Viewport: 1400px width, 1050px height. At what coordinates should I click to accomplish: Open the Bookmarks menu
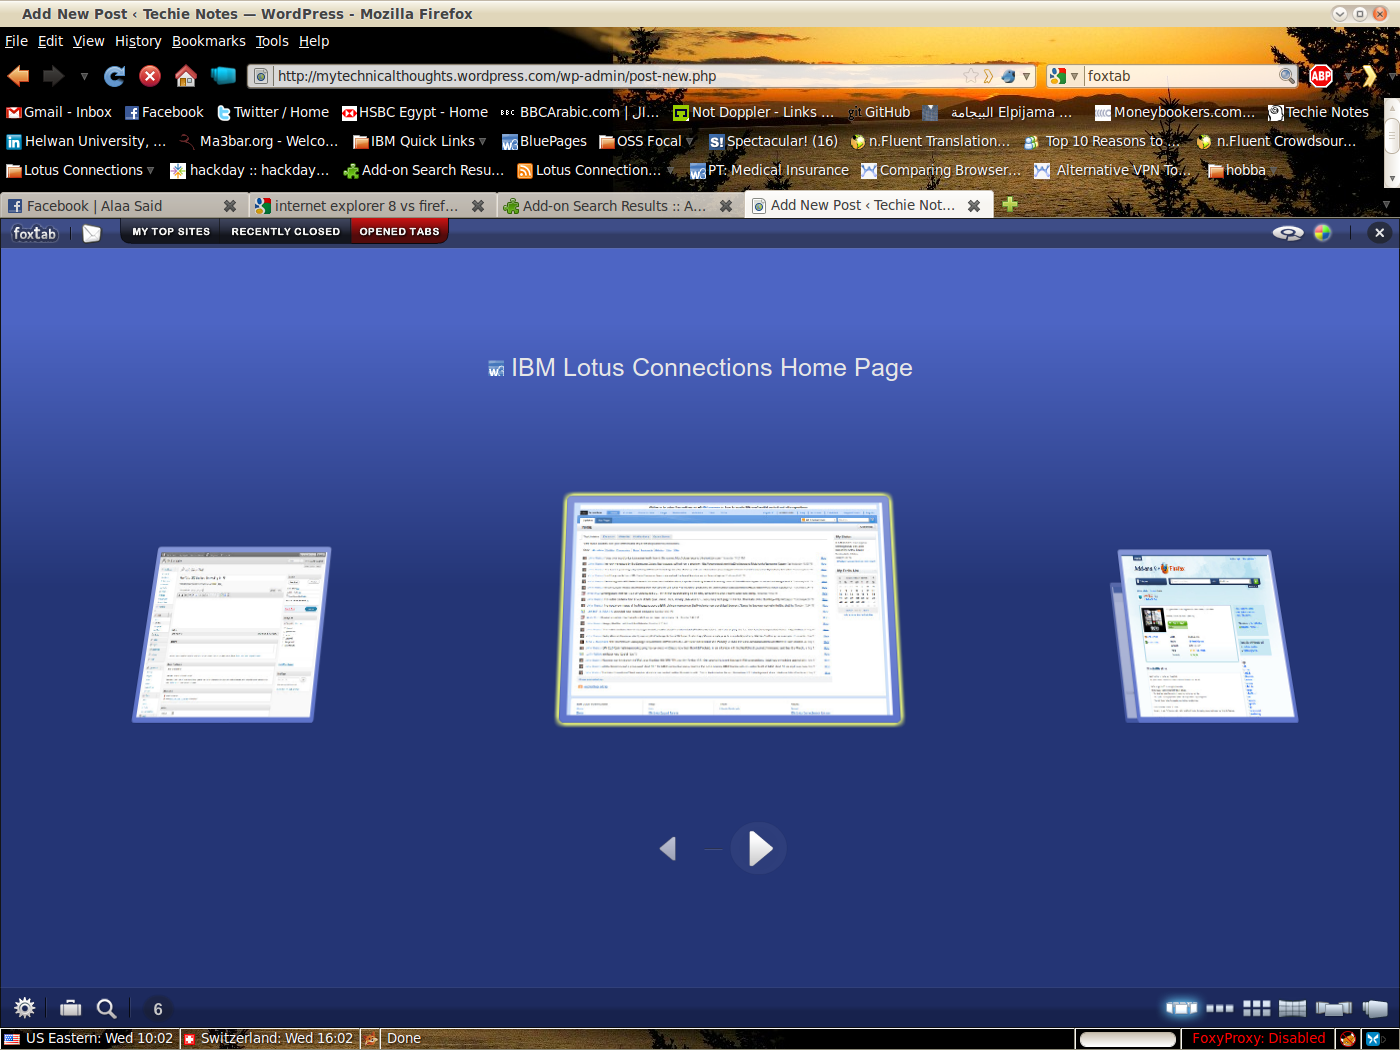click(x=208, y=41)
